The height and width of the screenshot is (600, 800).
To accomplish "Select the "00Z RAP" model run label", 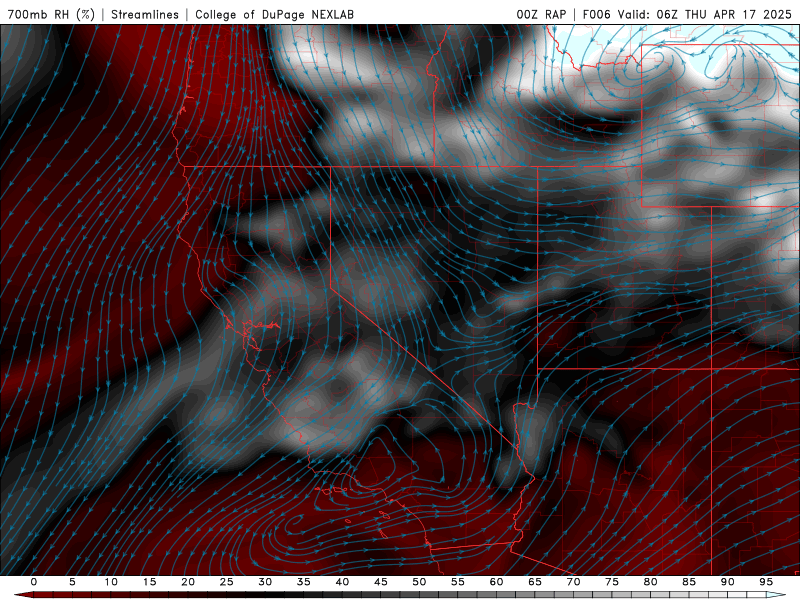I will click(541, 14).
